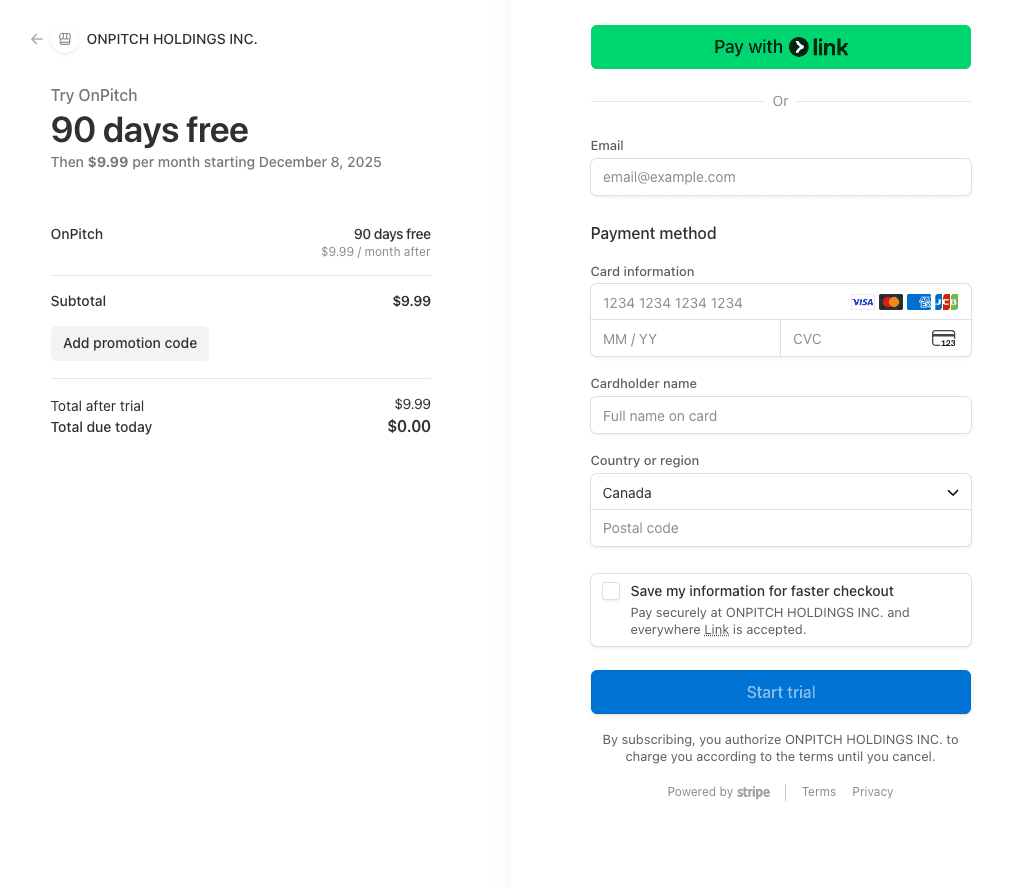Open the Terms link
This screenshot has height=888, width=1024.
pos(819,792)
